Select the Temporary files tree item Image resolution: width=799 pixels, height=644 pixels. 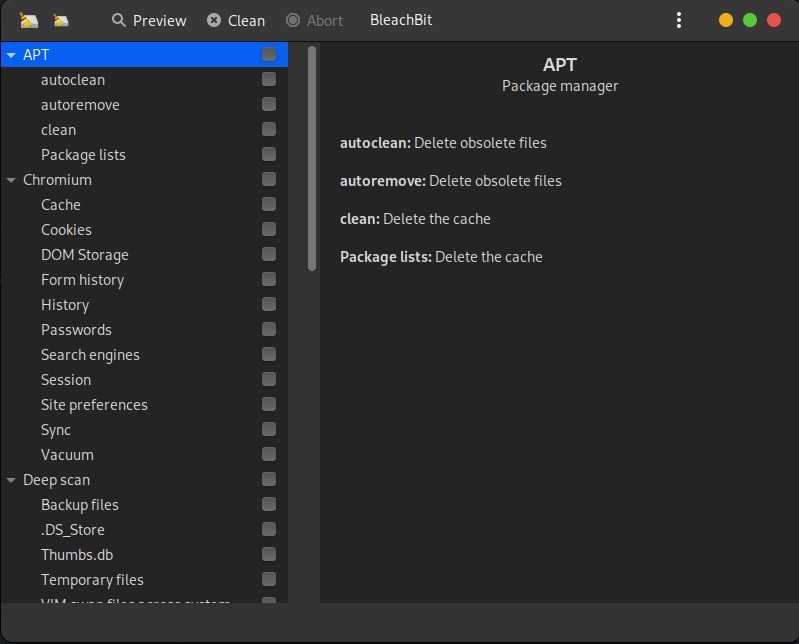pyautogui.click(x=92, y=580)
